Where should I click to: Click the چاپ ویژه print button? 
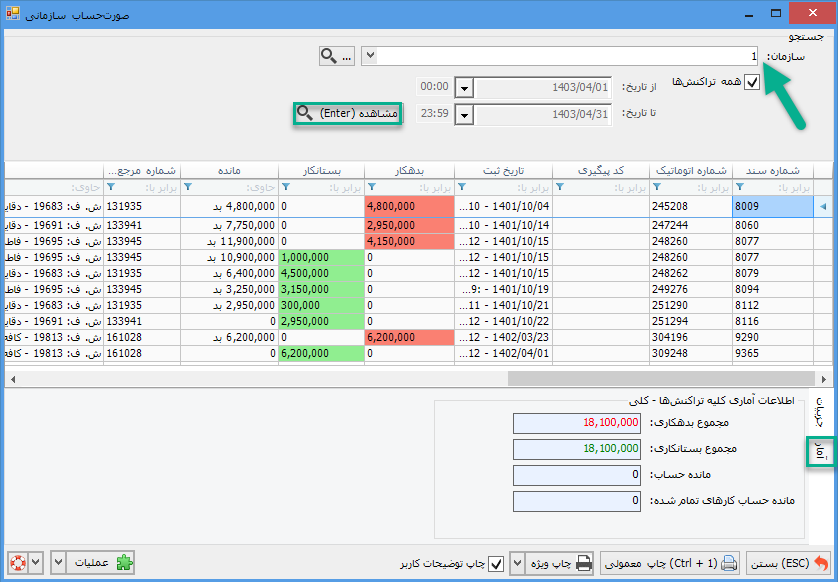coord(560,563)
